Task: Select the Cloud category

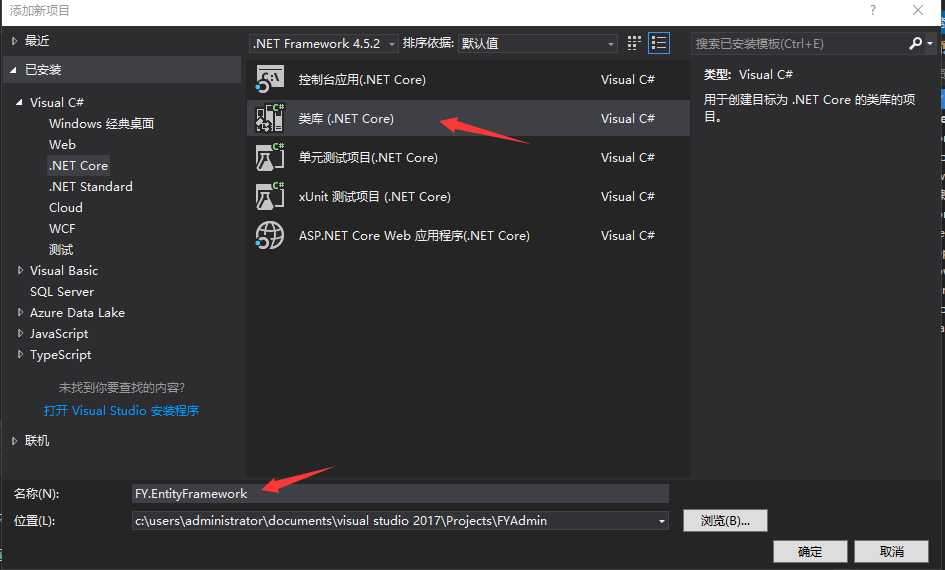Action: point(66,208)
